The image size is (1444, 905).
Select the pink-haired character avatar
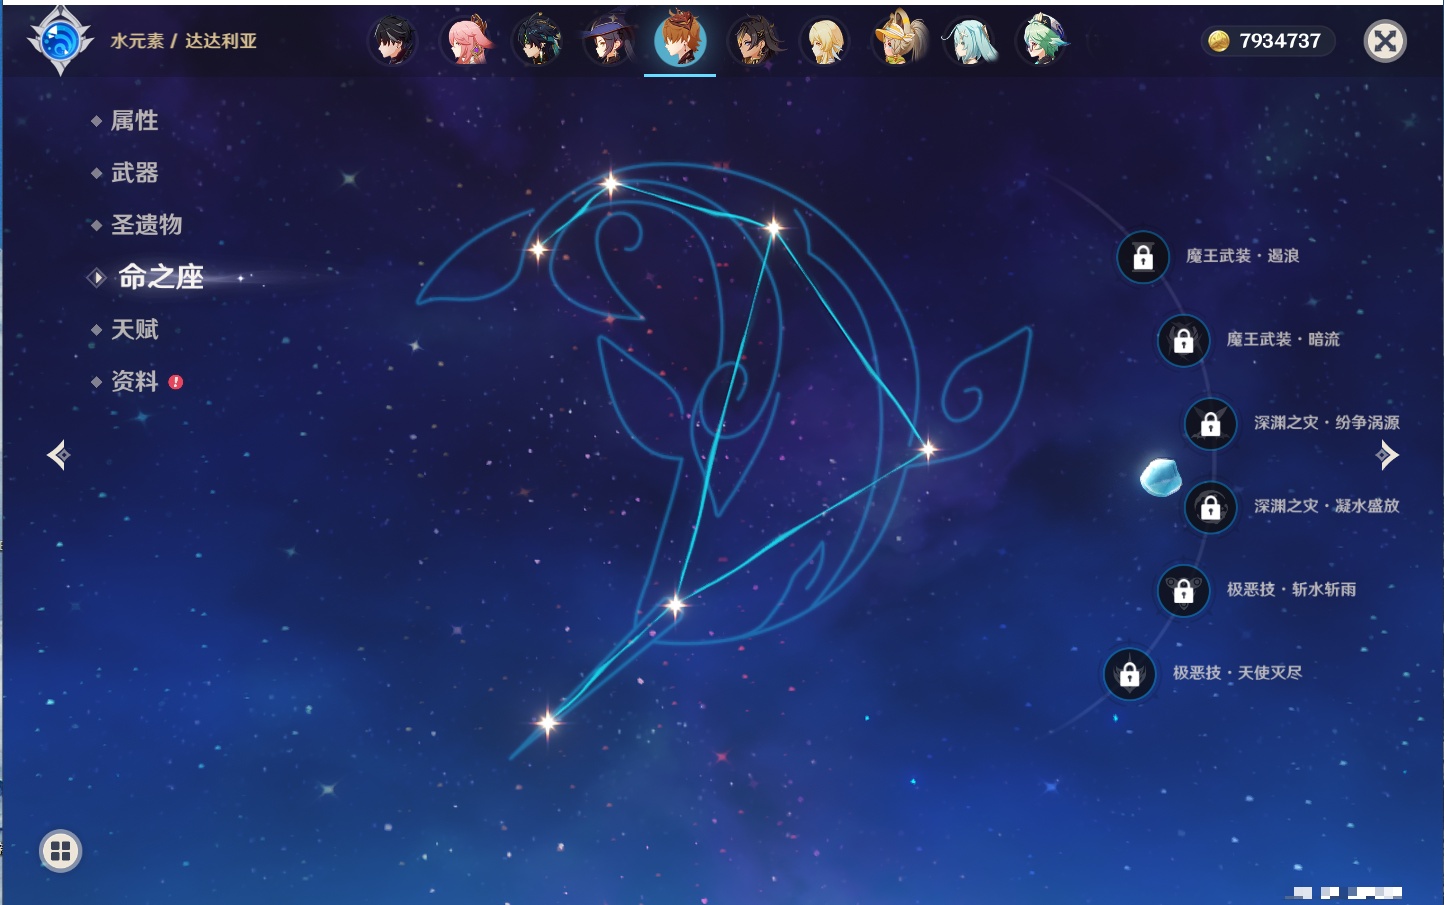click(x=466, y=41)
